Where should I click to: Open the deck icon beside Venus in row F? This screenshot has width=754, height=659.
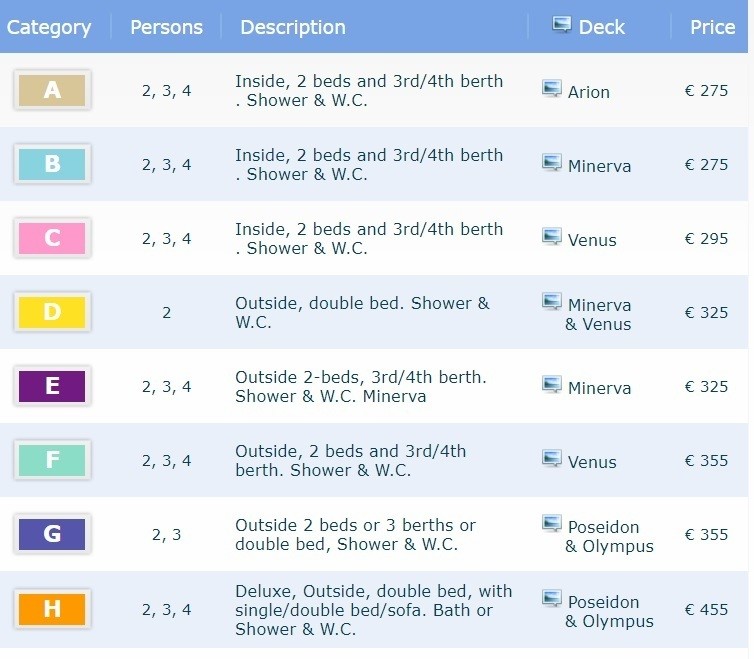(552, 458)
